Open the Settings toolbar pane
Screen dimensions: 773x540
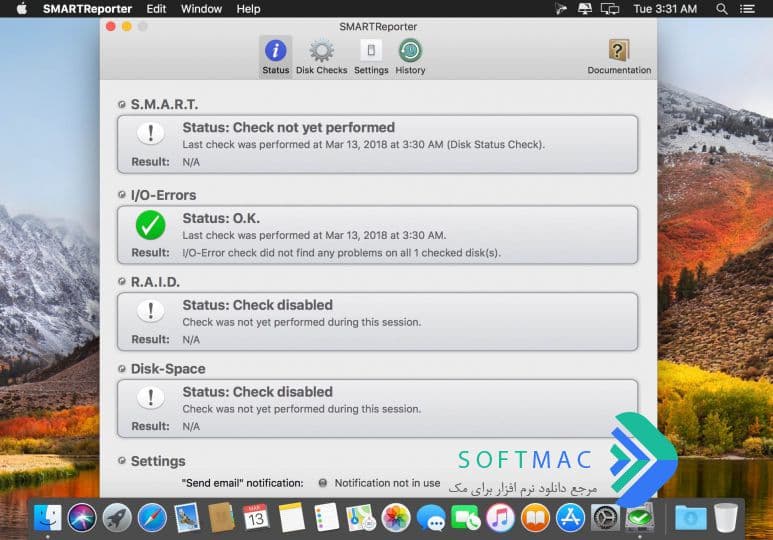(x=371, y=56)
